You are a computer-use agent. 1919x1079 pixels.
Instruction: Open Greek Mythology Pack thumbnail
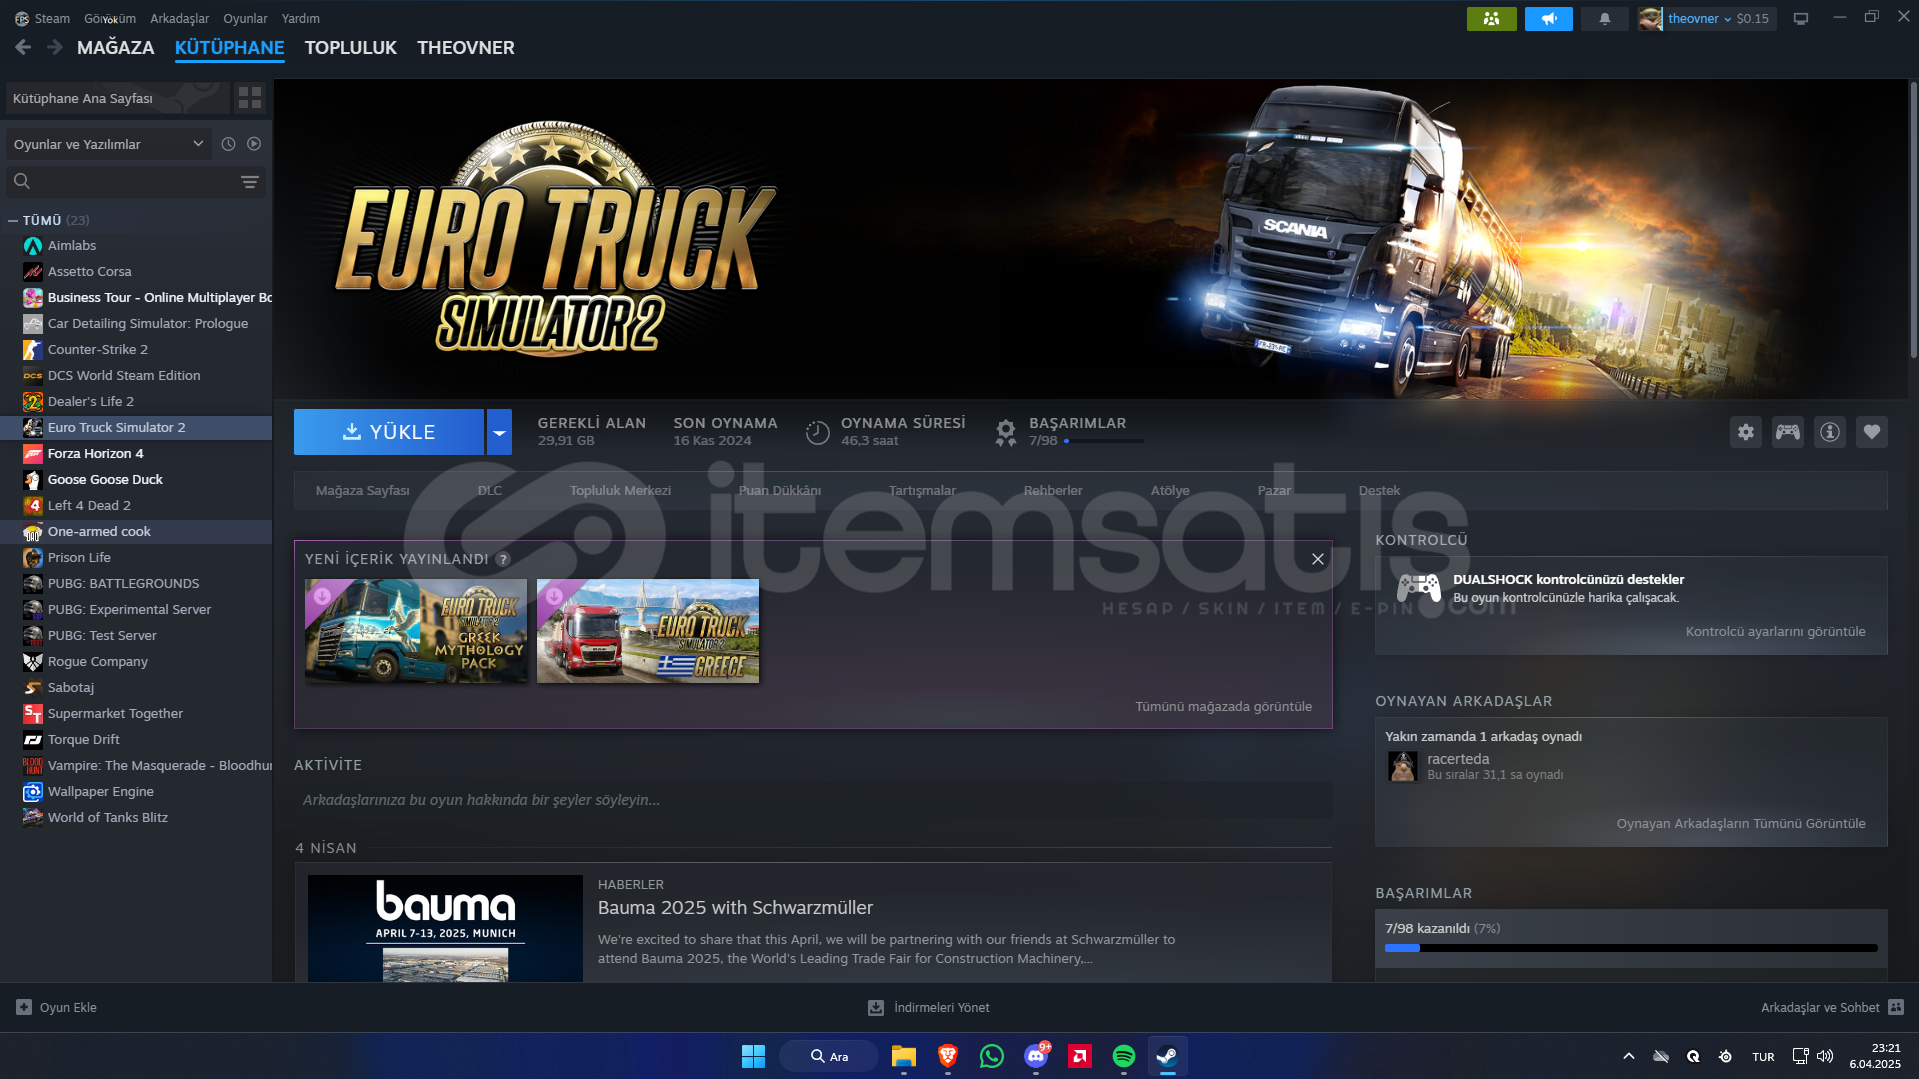coord(416,631)
